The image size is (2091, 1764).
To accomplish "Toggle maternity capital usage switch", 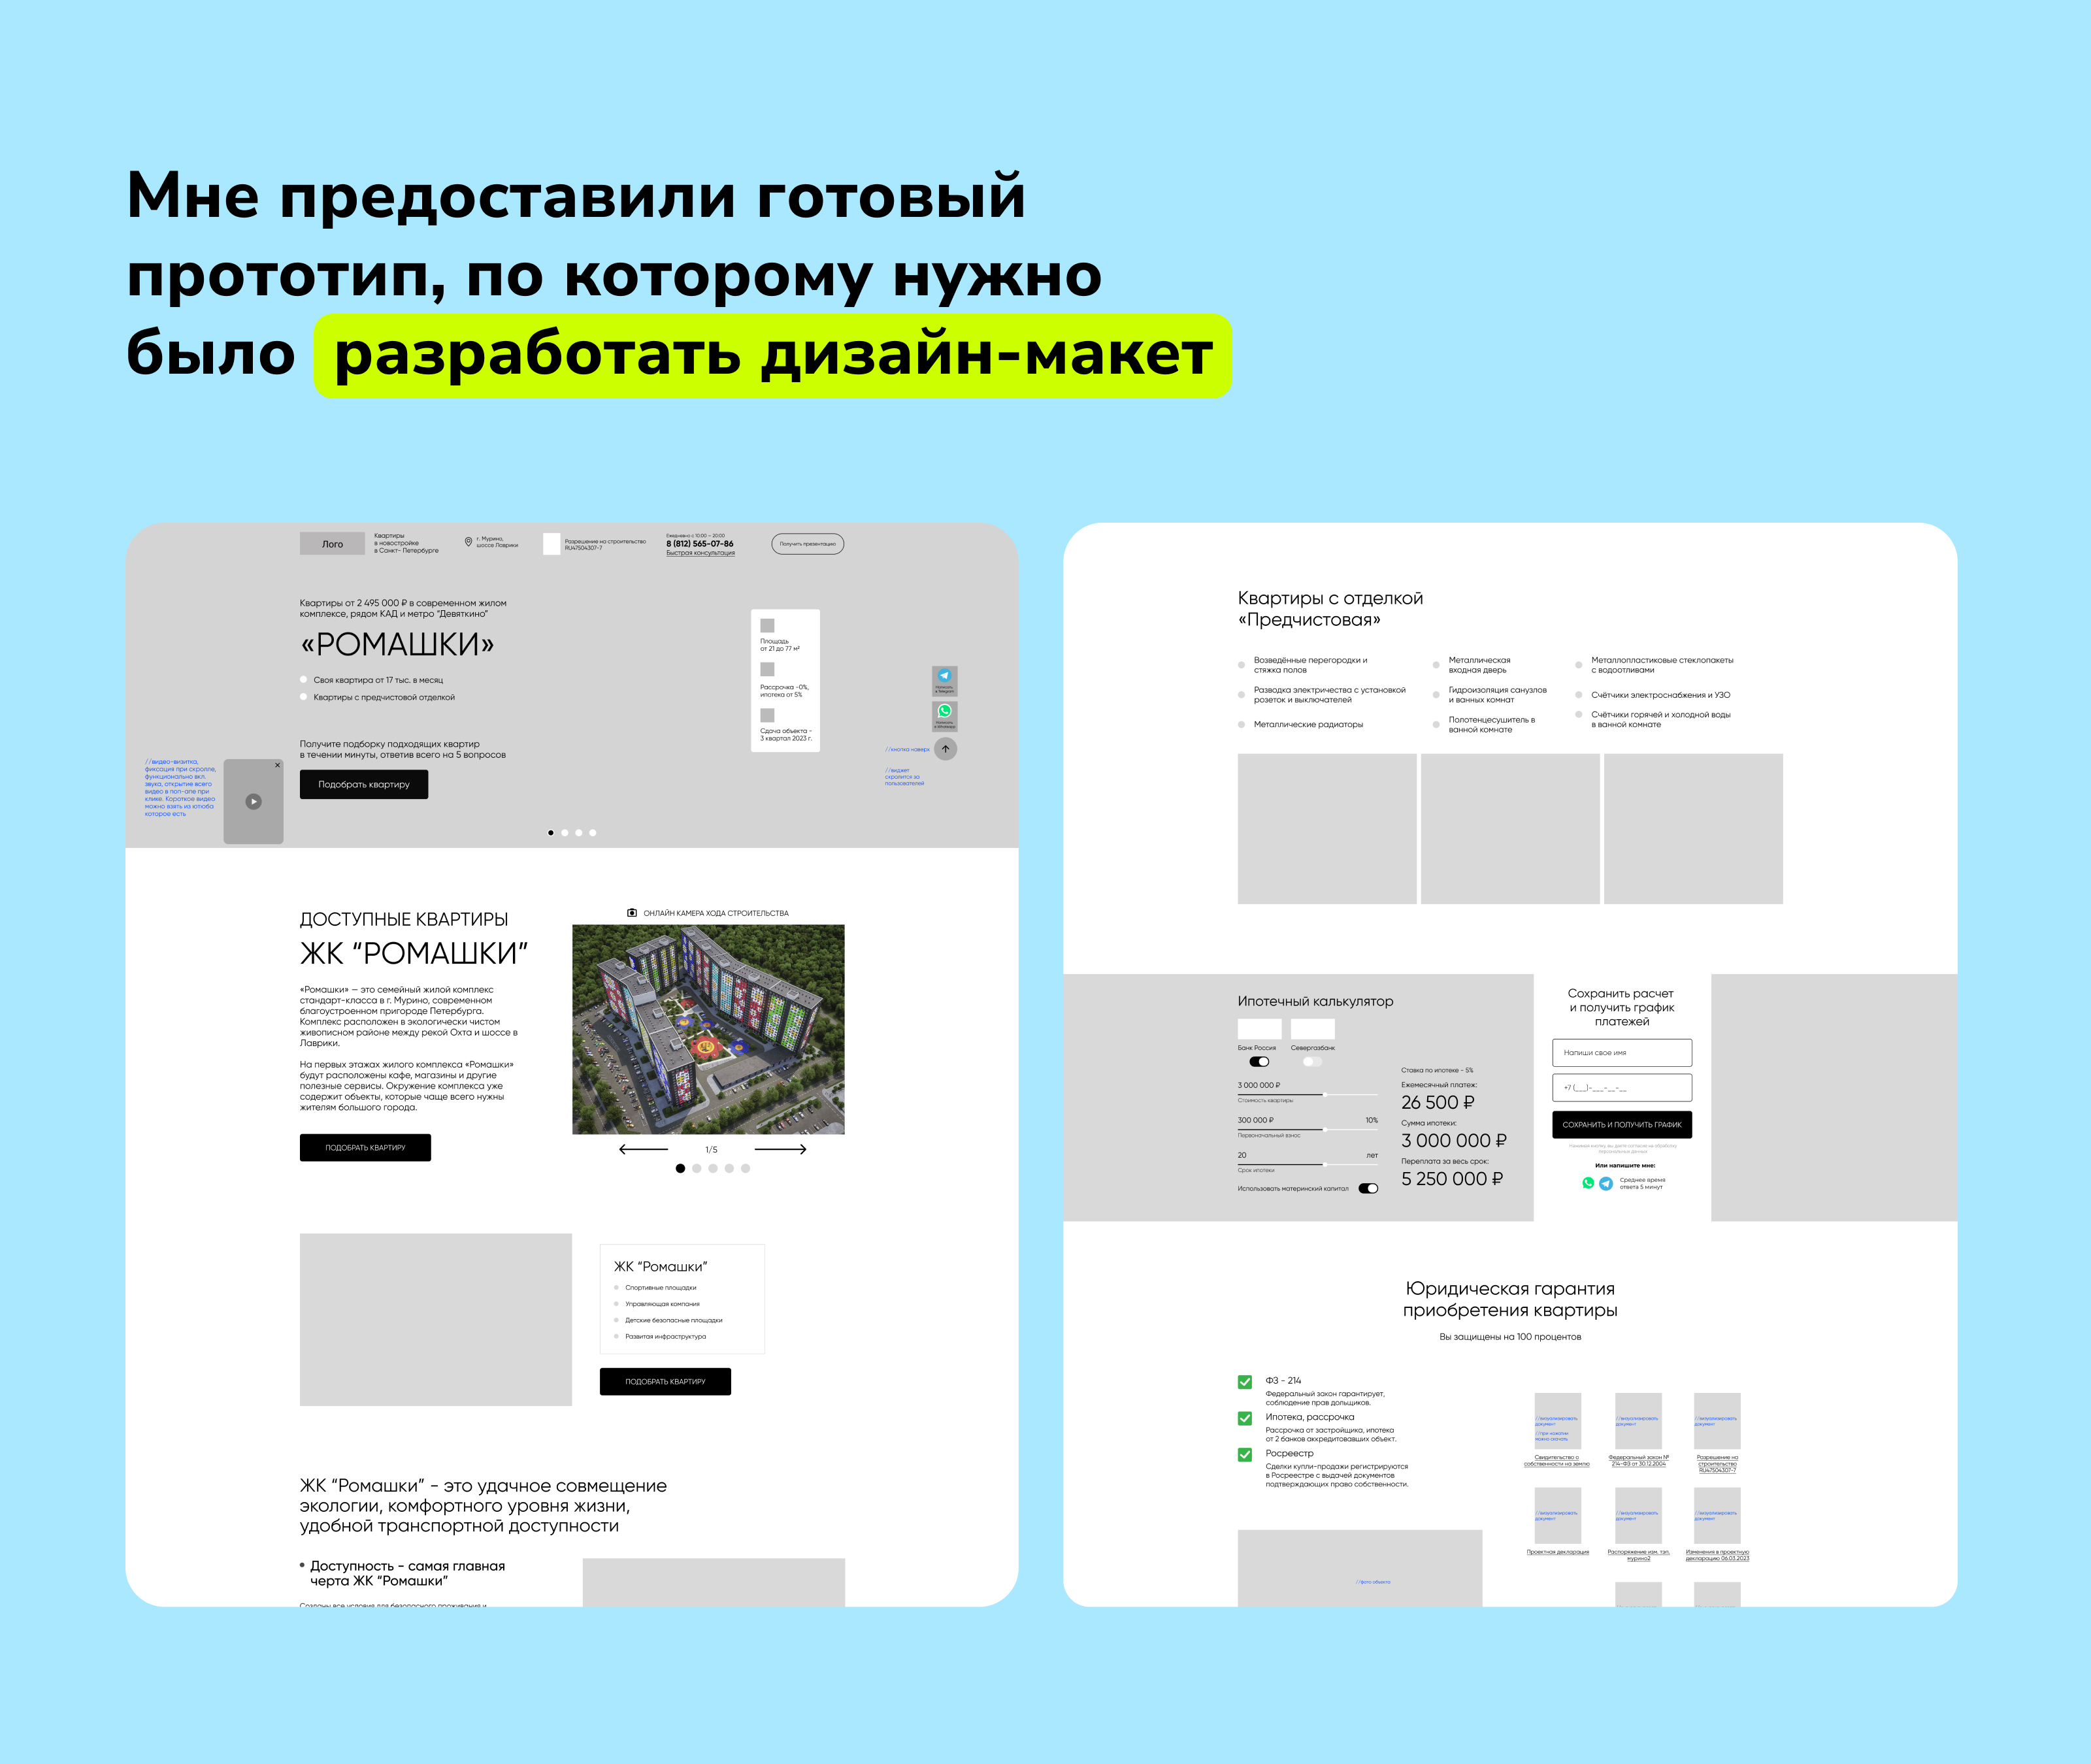I will 1367,1188.
